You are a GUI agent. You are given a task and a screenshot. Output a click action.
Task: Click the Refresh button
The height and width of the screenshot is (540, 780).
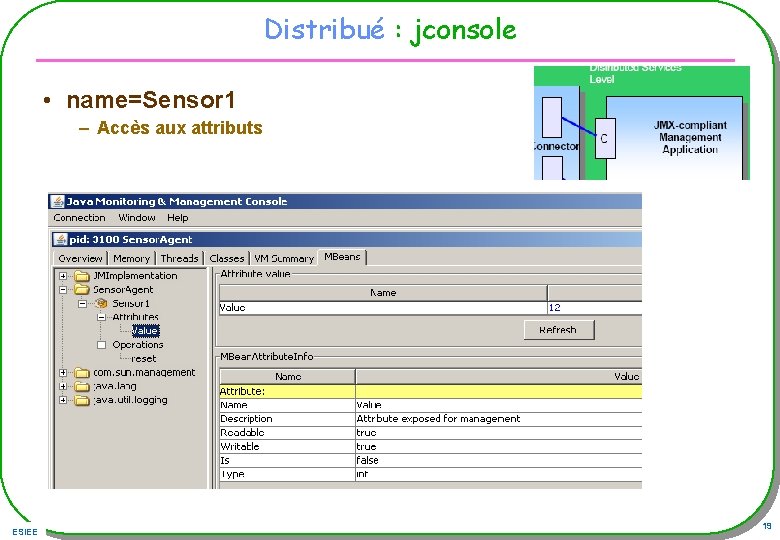pyautogui.click(x=559, y=330)
